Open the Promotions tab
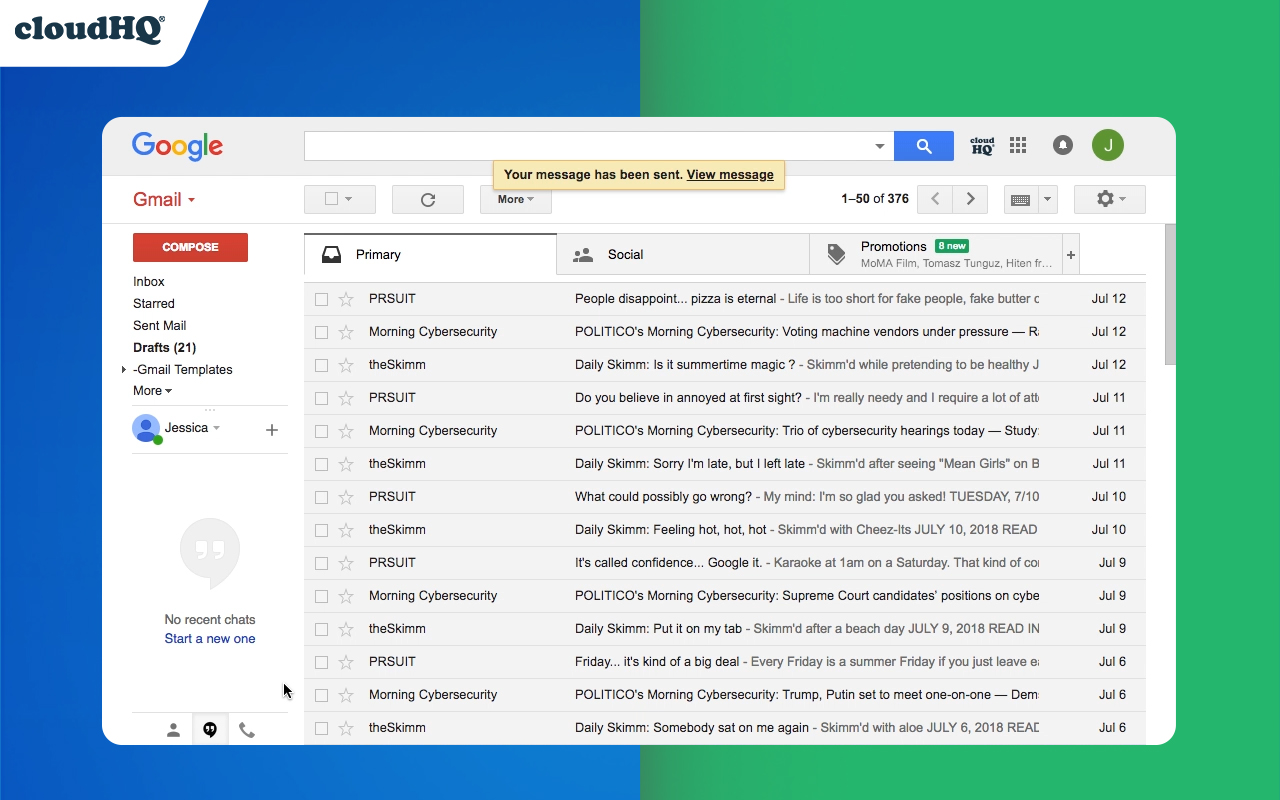1280x800 pixels. coord(894,247)
